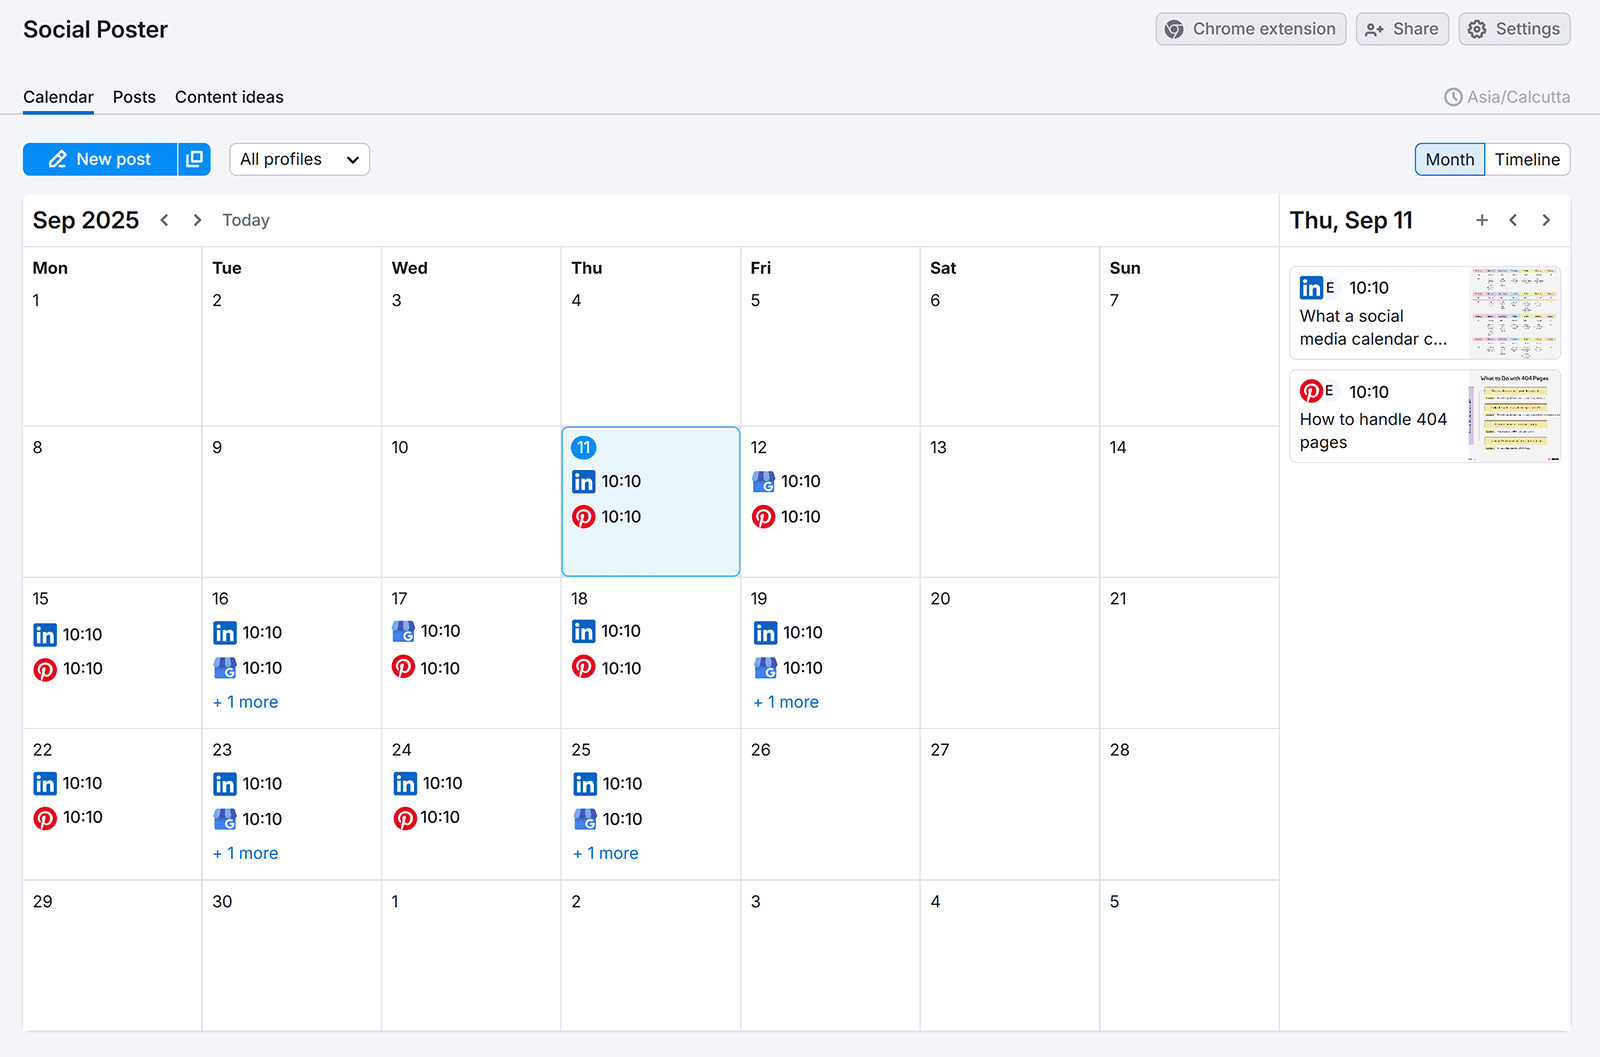Viewport: 1600px width, 1057px height.
Task: Click the plus icon in the Sep 11 panel
Action: pyautogui.click(x=1482, y=220)
